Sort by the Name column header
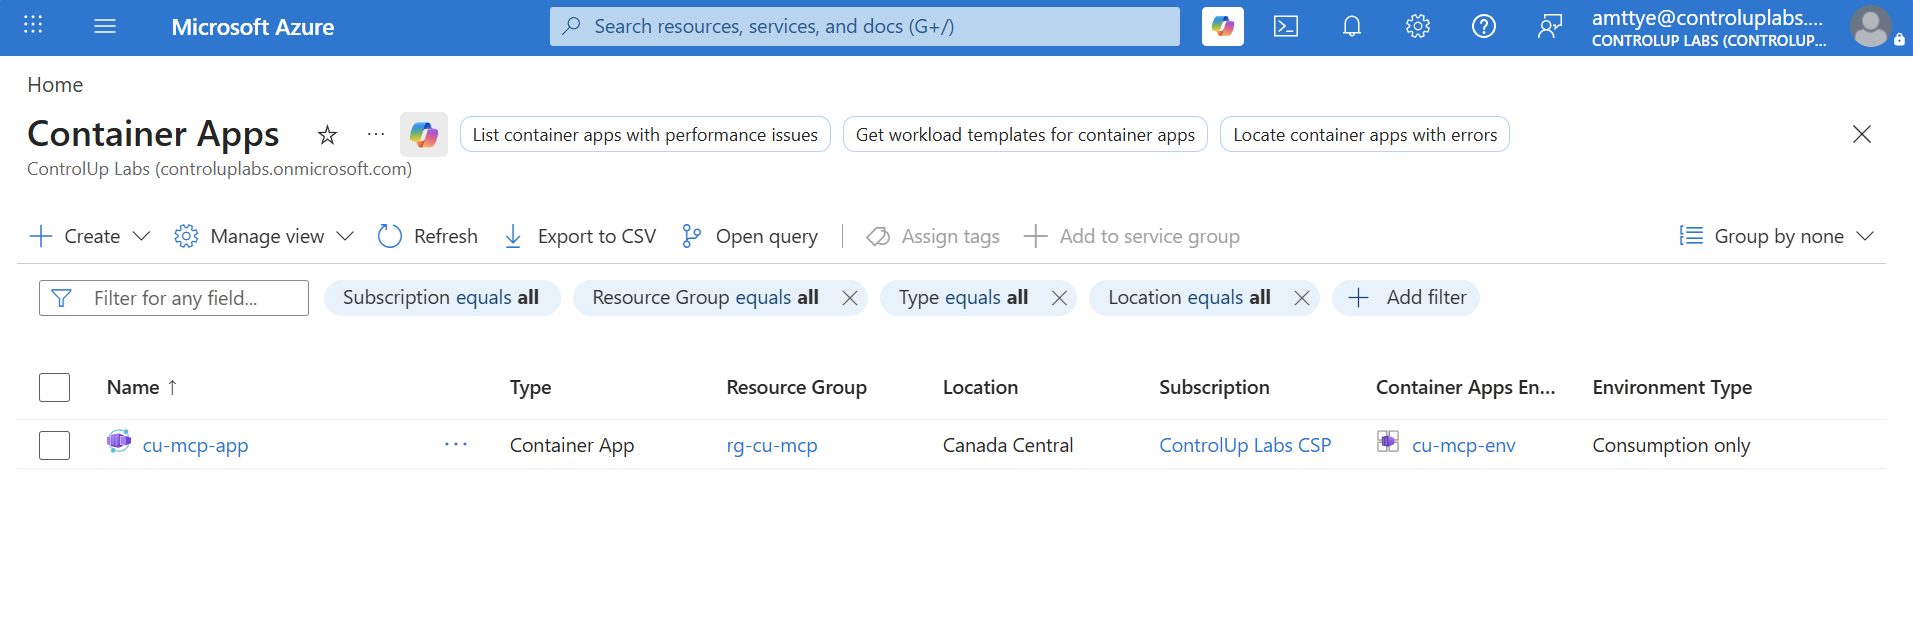Viewport: 1913px width, 643px height. (142, 387)
